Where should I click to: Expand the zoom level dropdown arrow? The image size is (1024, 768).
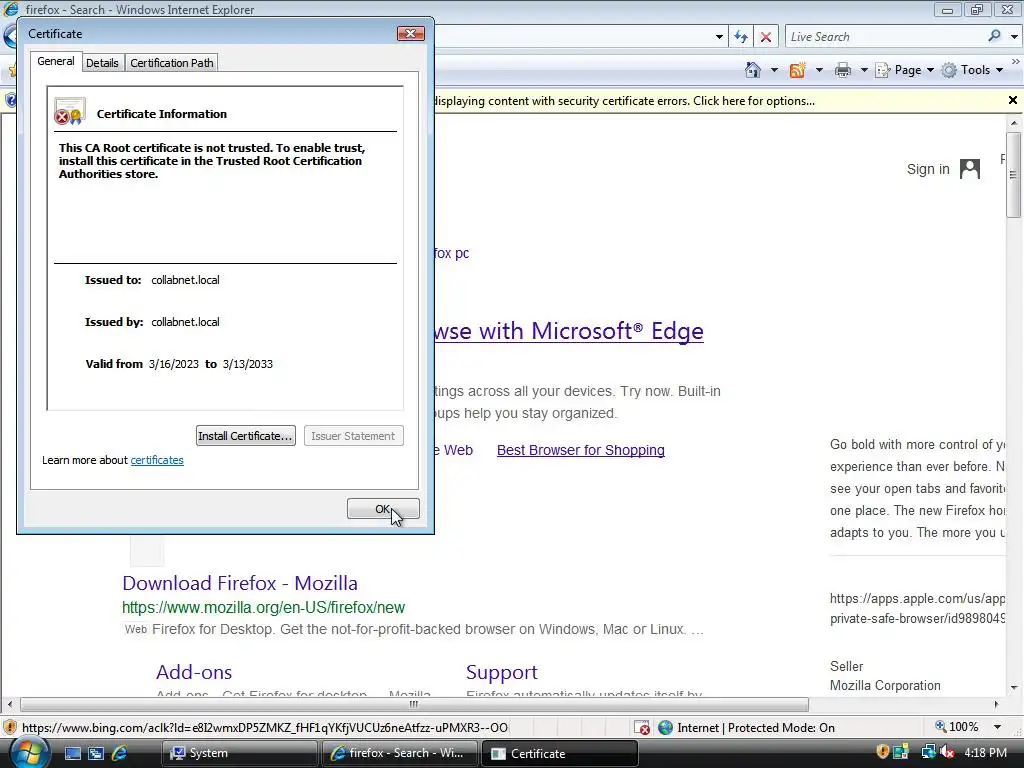(997, 727)
